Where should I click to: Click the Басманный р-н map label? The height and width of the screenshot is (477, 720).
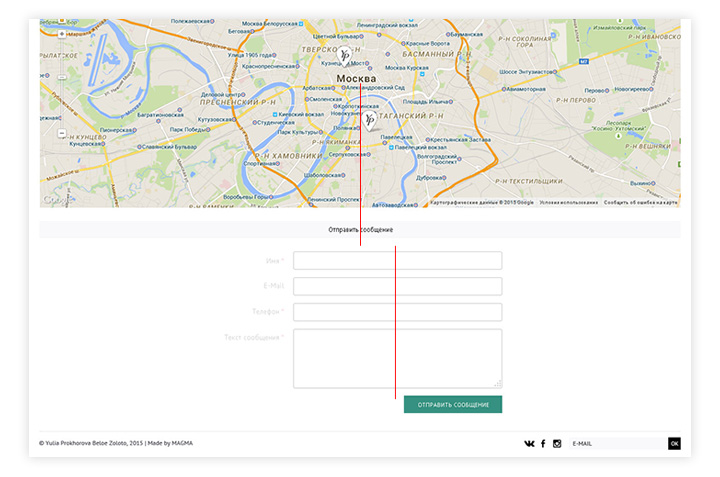coord(437,54)
